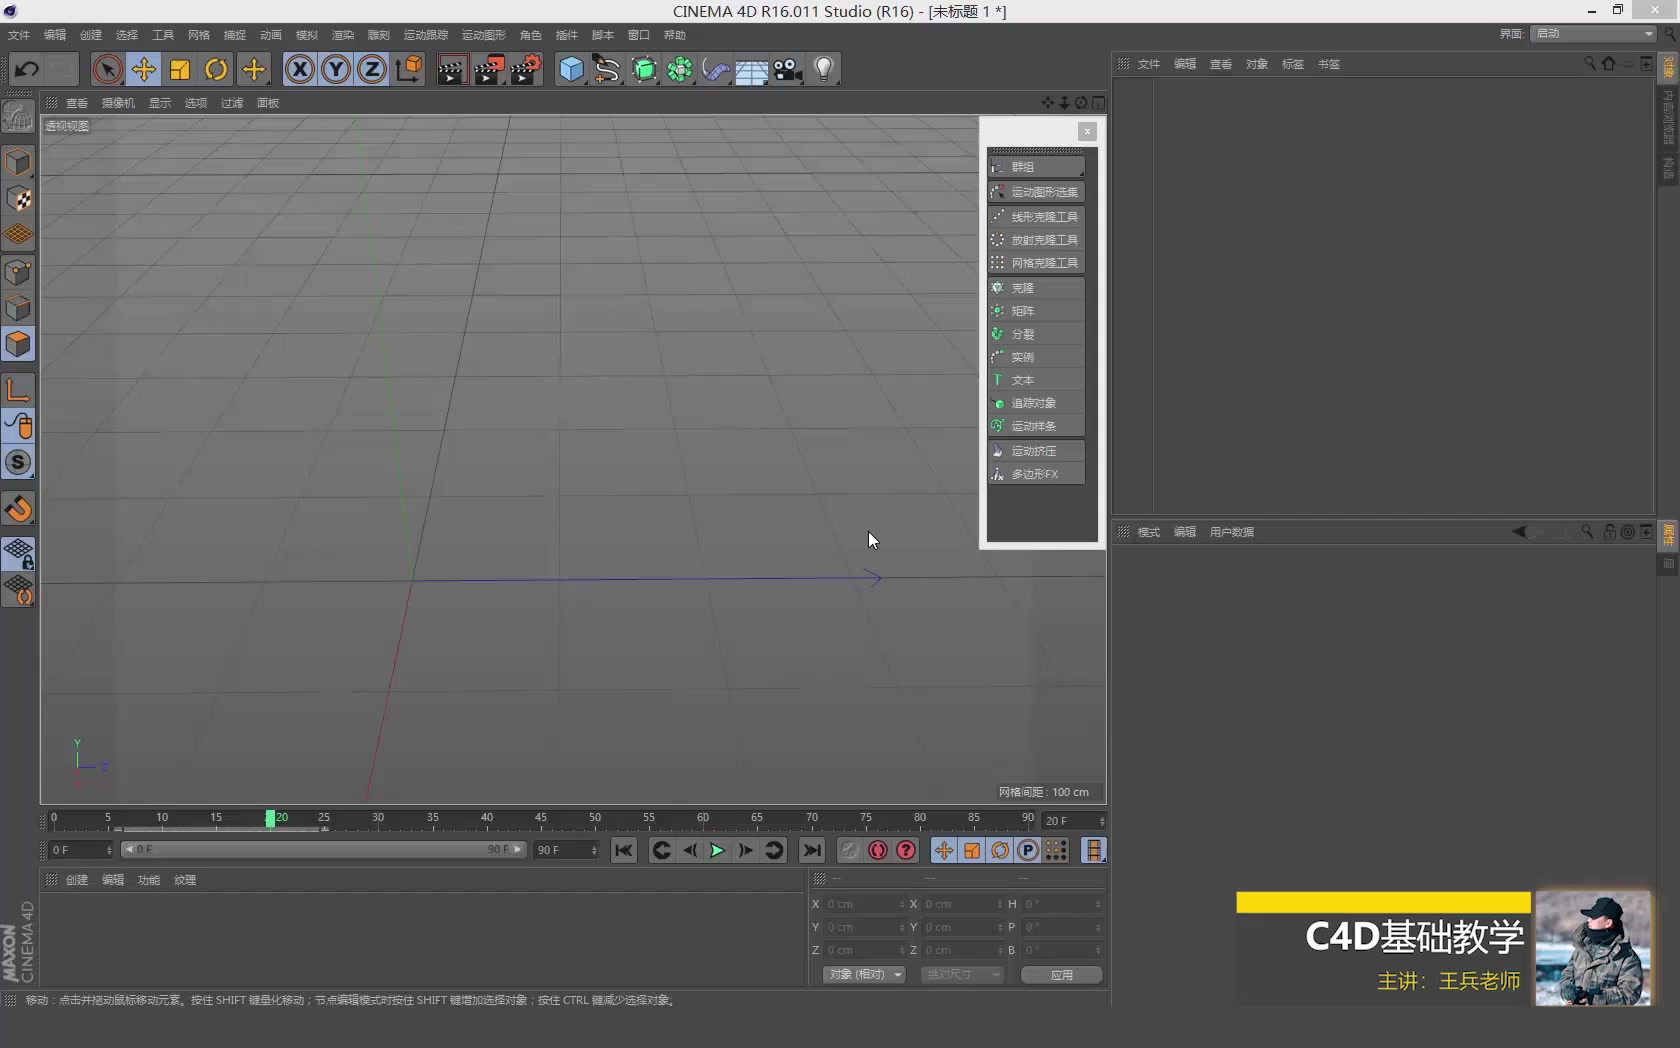Activate the Move tool

click(144, 69)
